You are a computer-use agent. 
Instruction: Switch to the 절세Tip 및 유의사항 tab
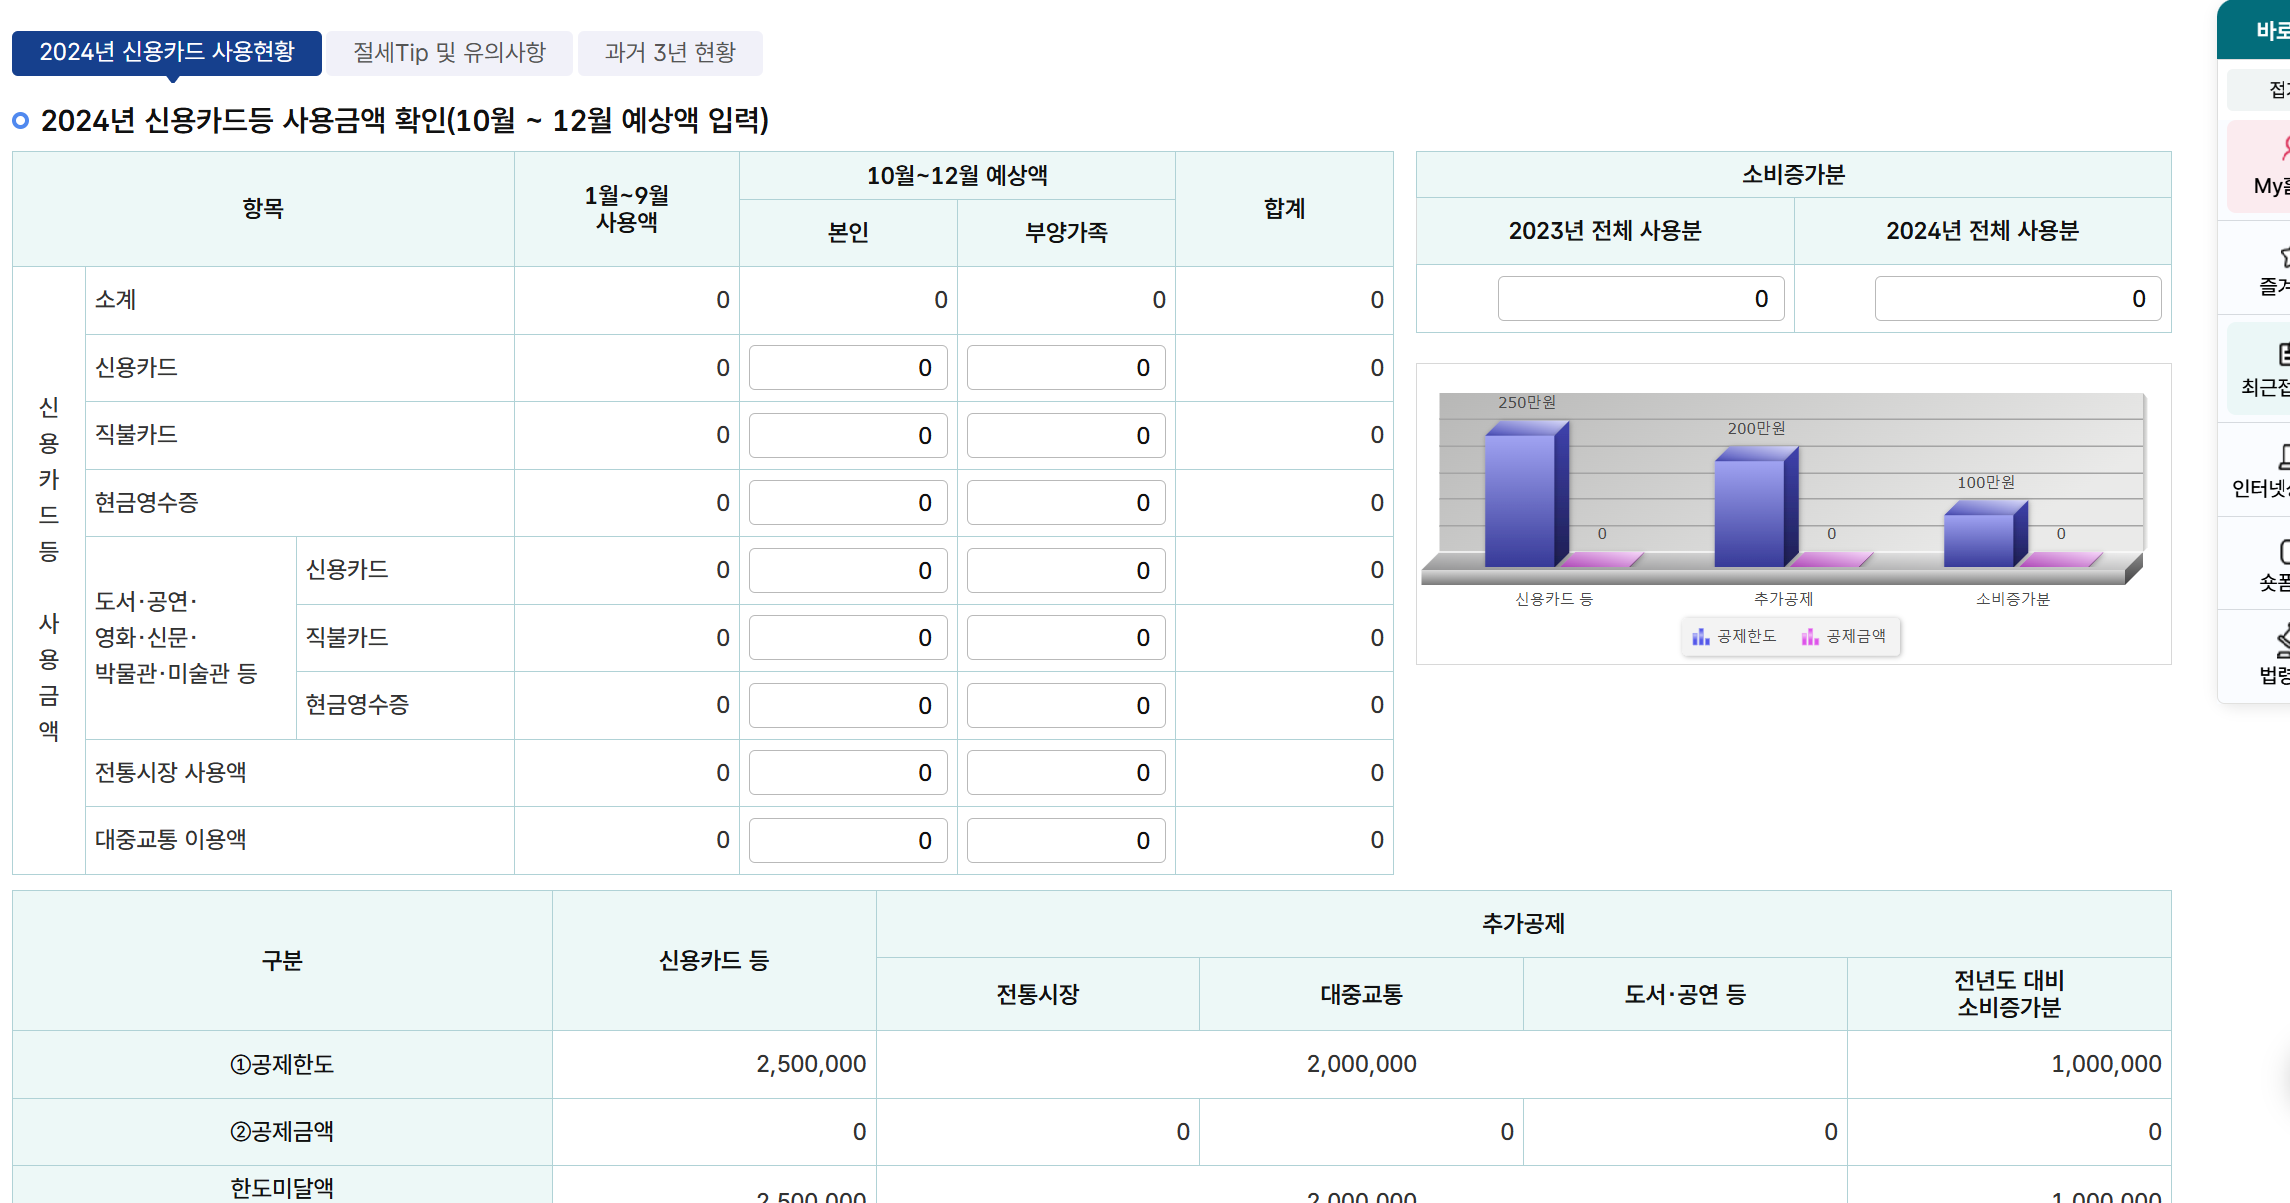(449, 53)
